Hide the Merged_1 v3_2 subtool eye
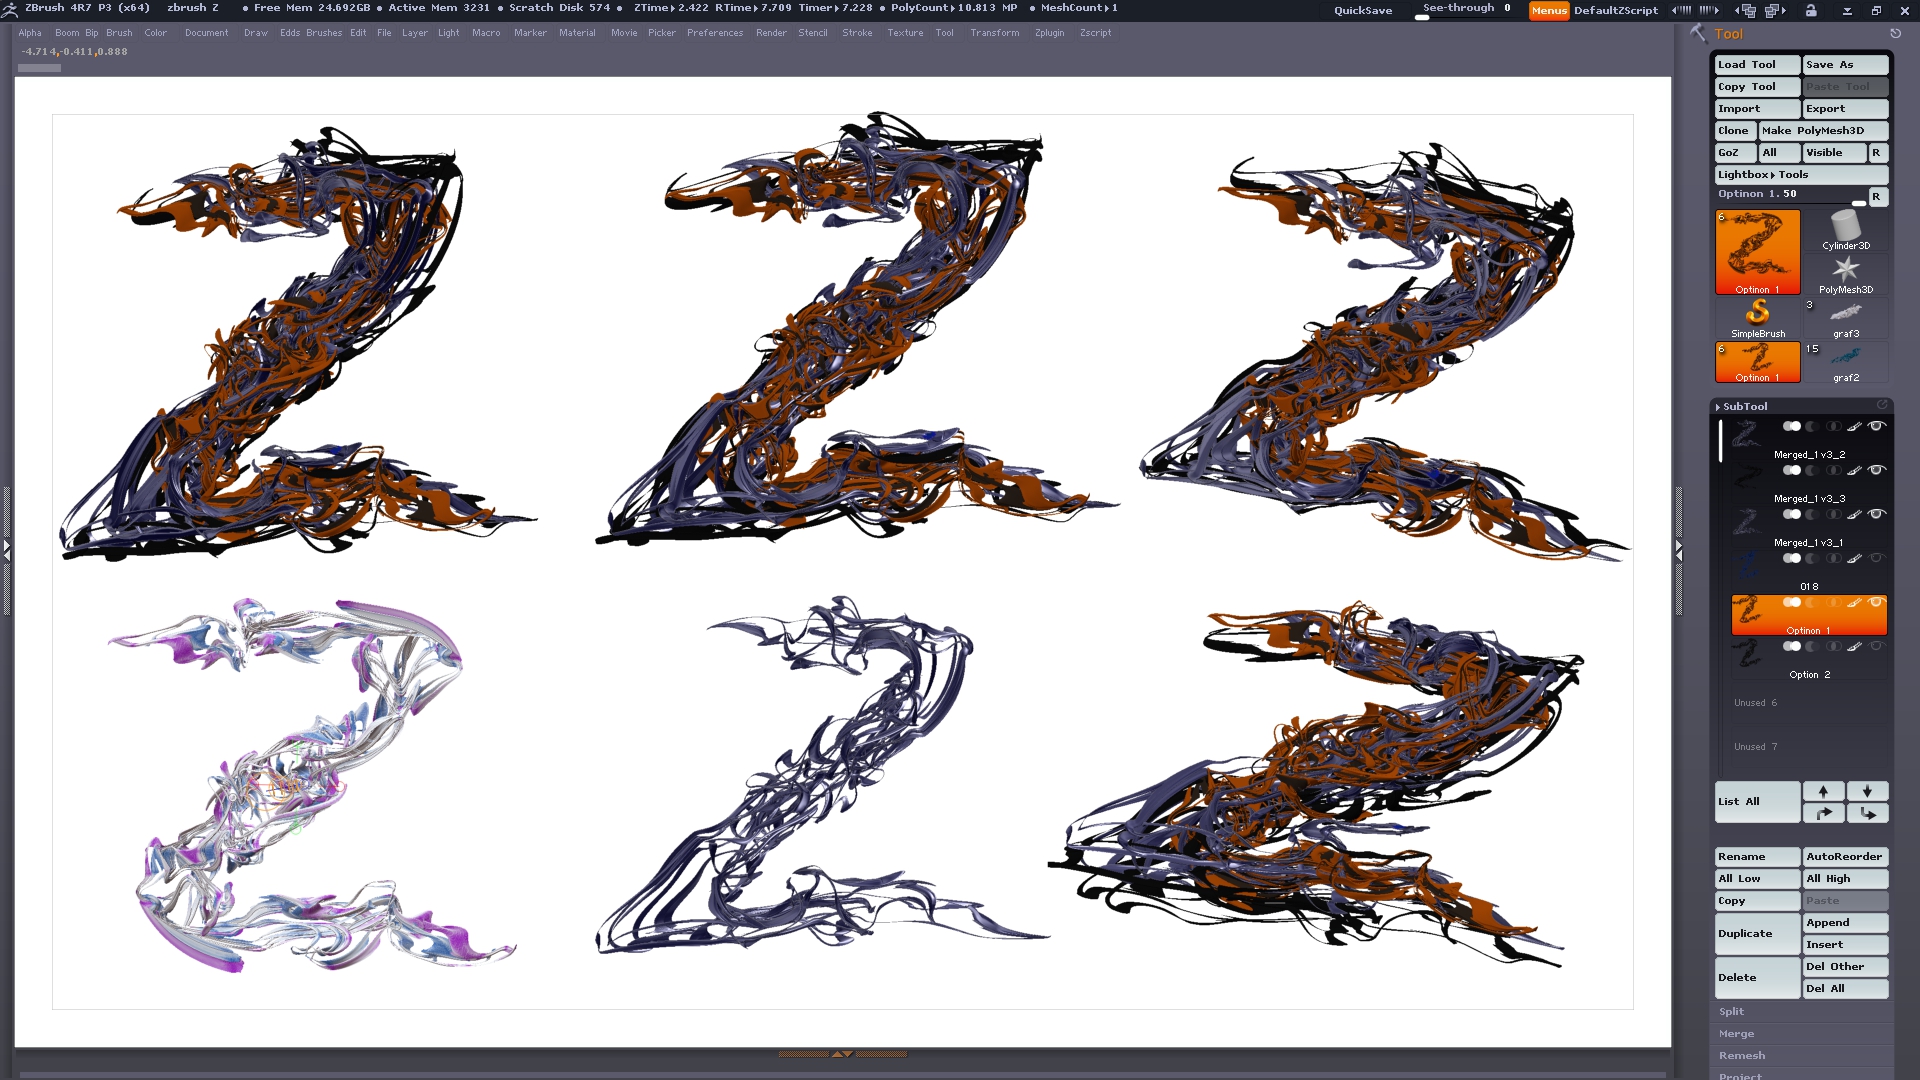1920x1080 pixels. coord(1877,426)
